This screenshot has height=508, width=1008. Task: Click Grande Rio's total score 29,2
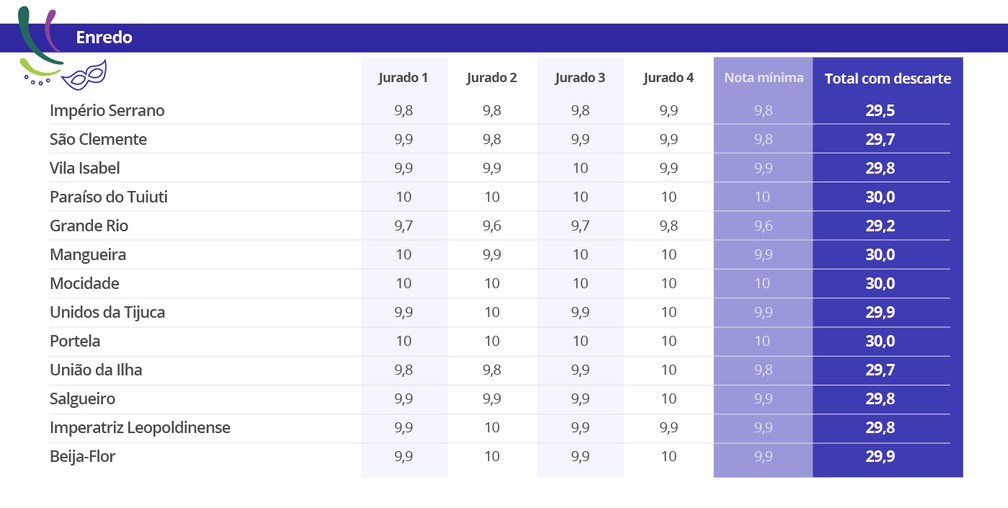pyautogui.click(x=880, y=226)
